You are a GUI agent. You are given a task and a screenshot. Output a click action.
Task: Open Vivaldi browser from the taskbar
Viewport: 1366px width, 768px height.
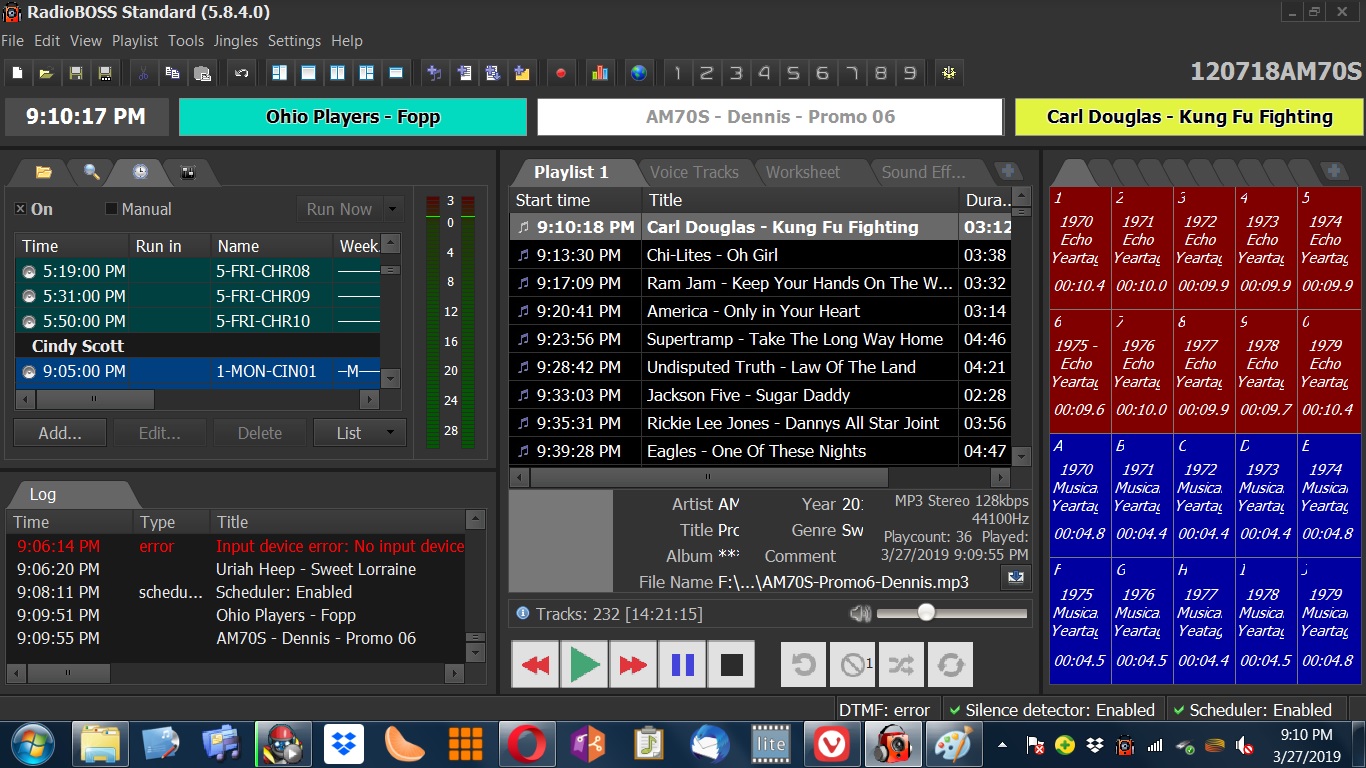point(831,744)
